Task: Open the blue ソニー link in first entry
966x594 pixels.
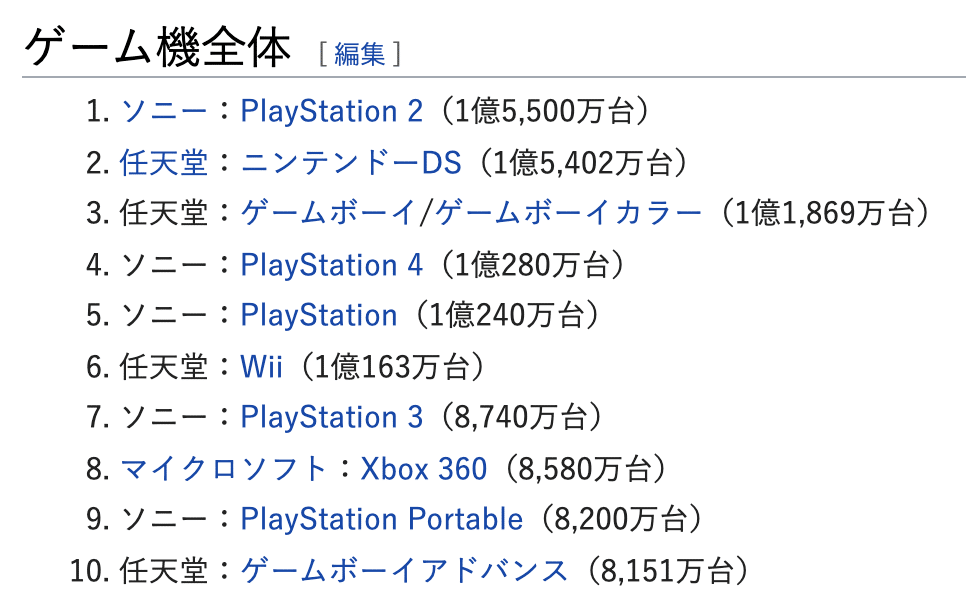Action: 163,112
